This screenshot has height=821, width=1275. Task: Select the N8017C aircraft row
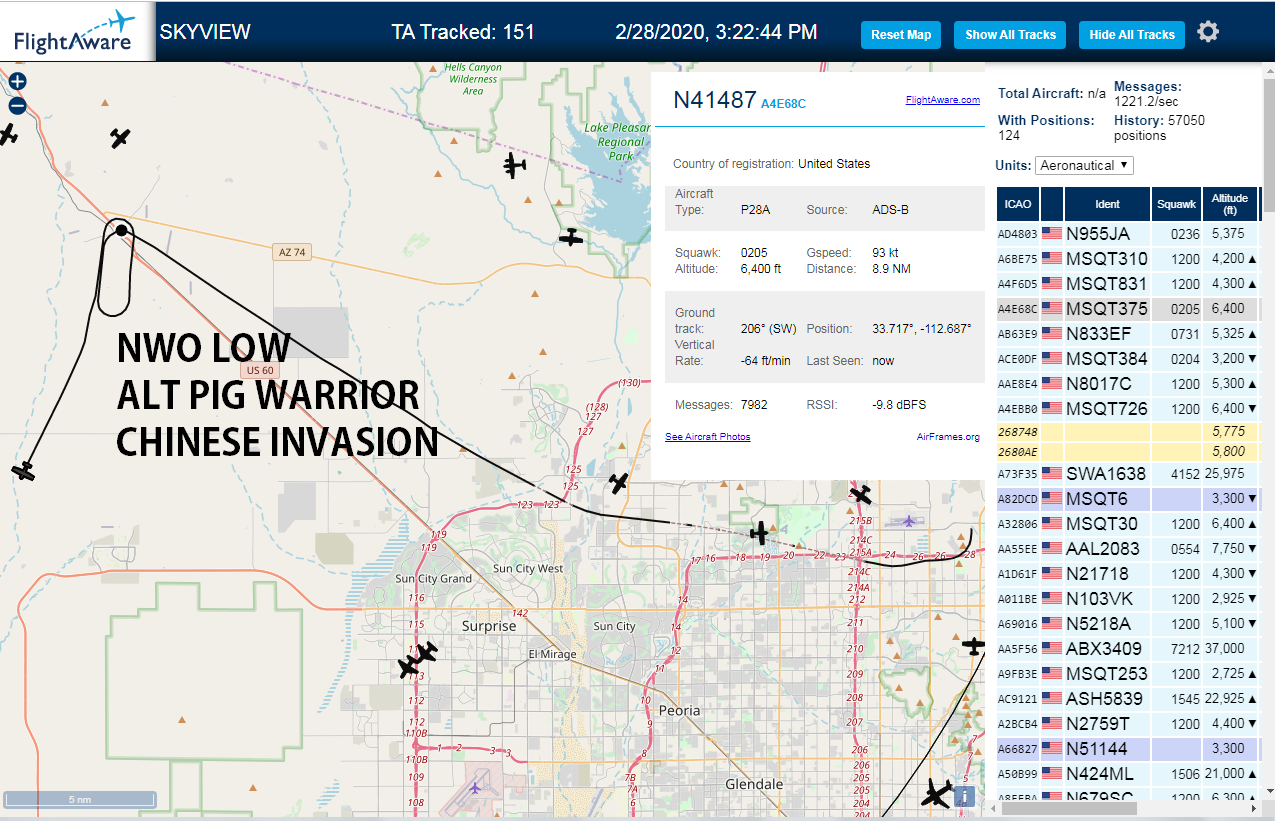click(1127, 384)
